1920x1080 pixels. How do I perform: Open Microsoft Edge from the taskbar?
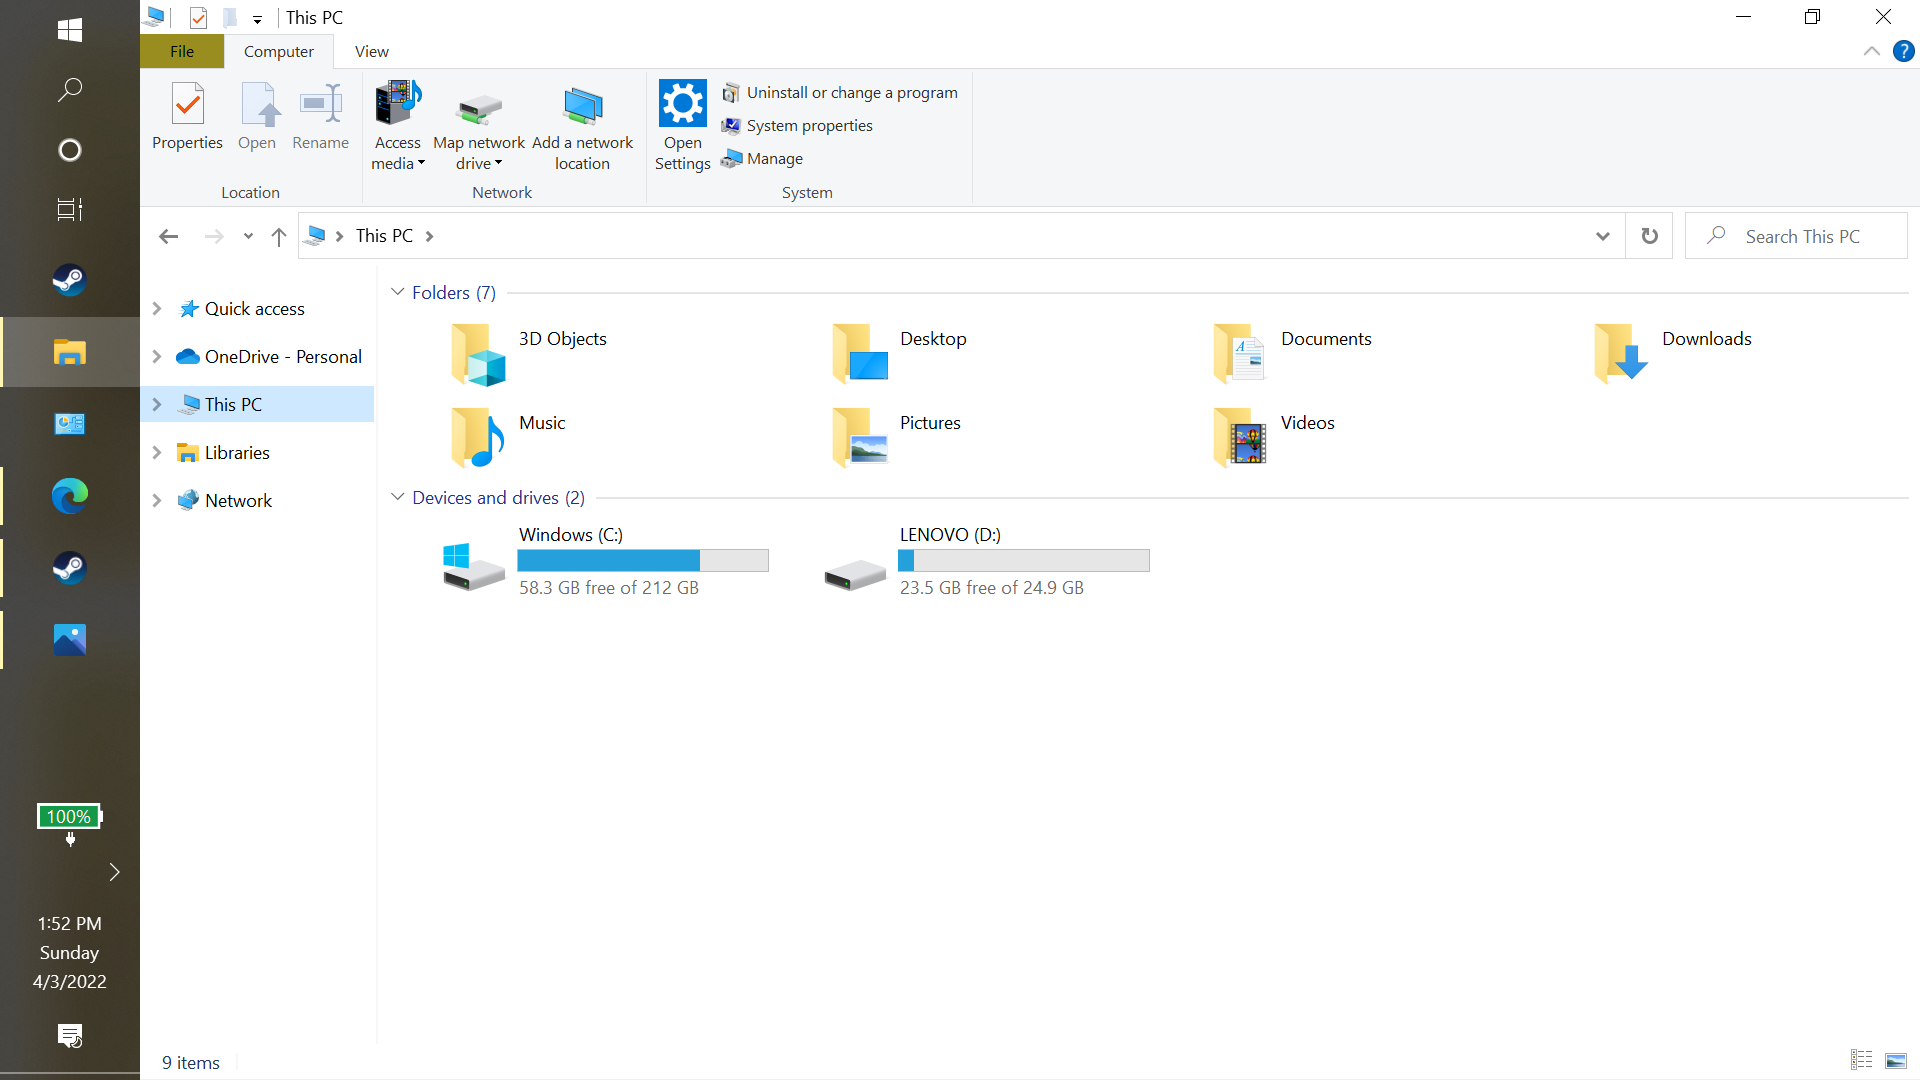(x=70, y=496)
